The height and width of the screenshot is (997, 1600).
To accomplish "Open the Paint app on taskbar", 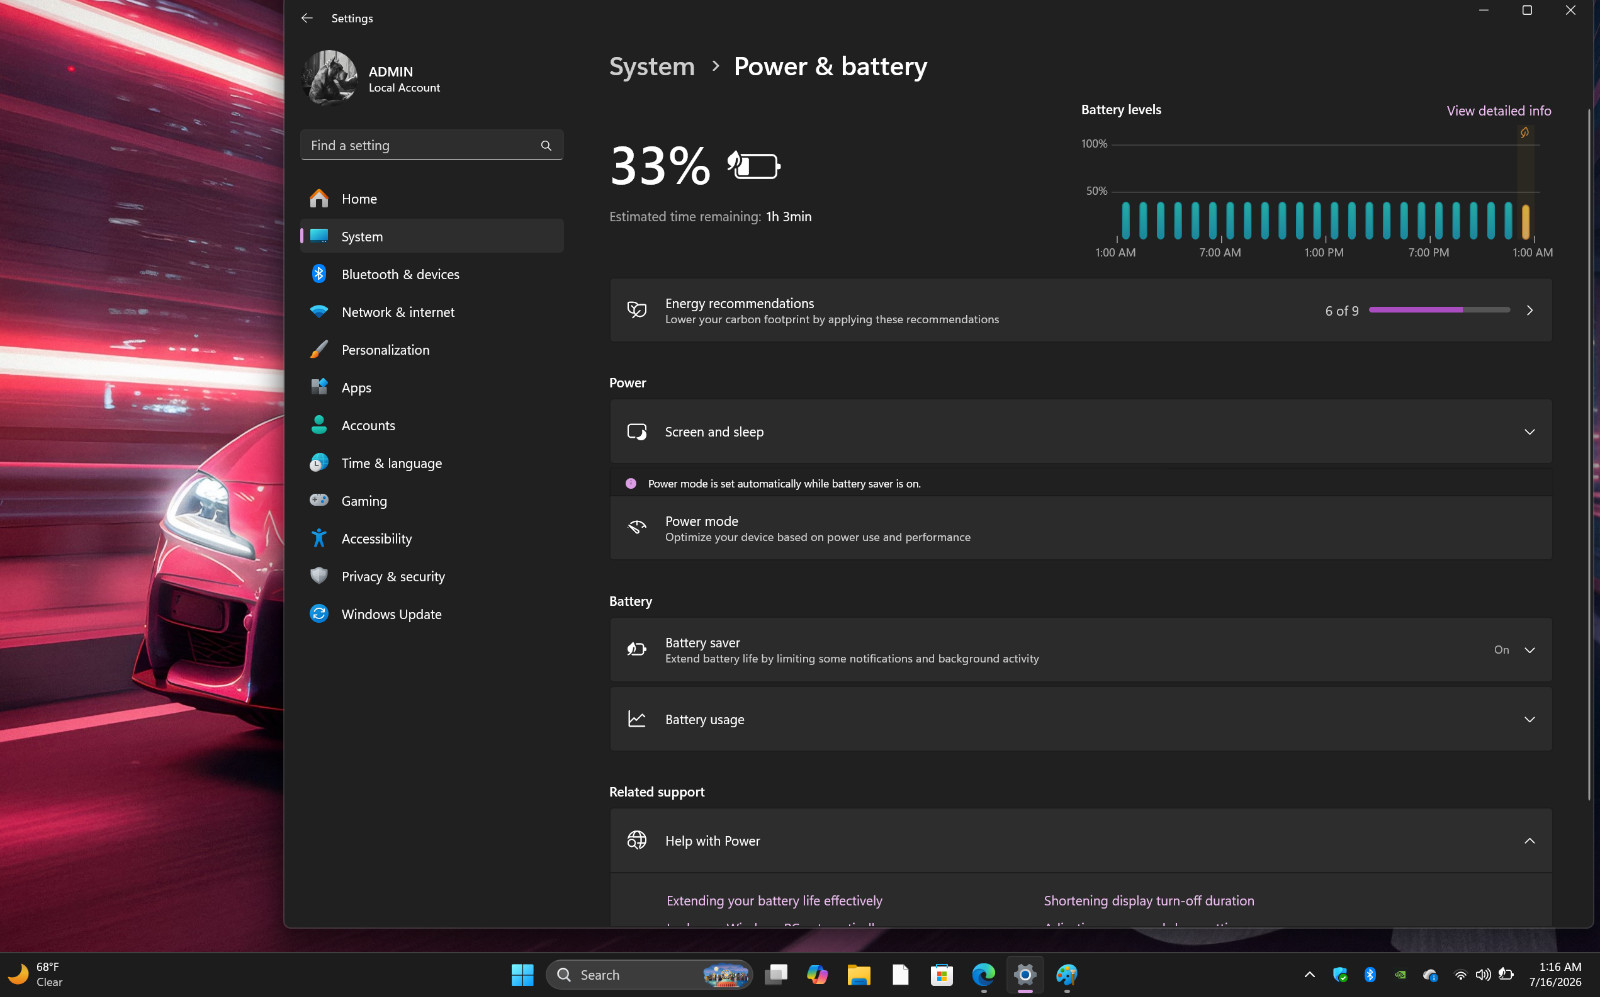I will click(x=1067, y=975).
